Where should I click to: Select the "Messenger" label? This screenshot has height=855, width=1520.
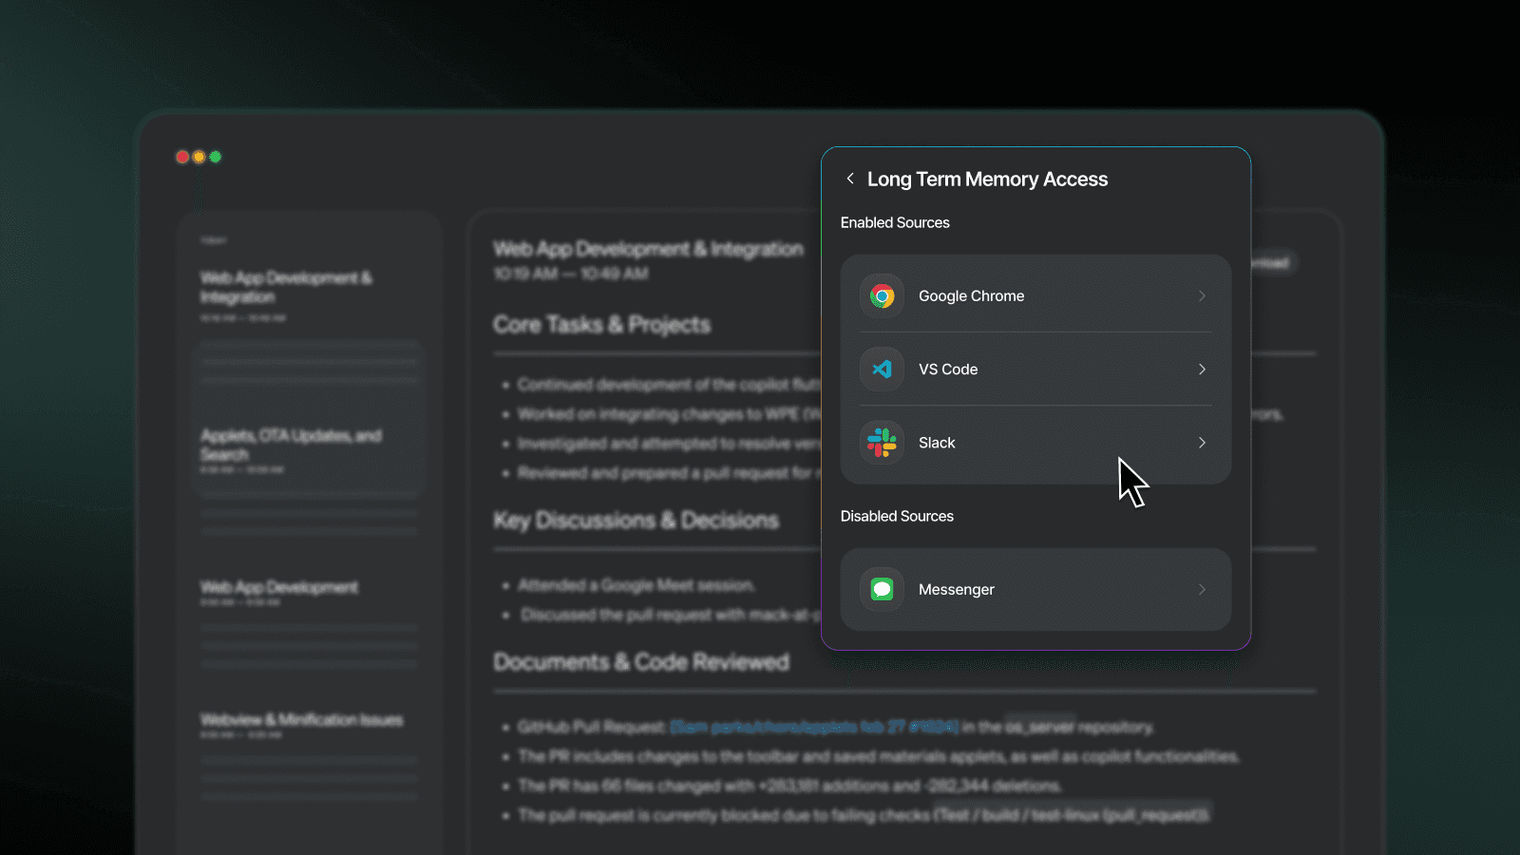click(956, 589)
